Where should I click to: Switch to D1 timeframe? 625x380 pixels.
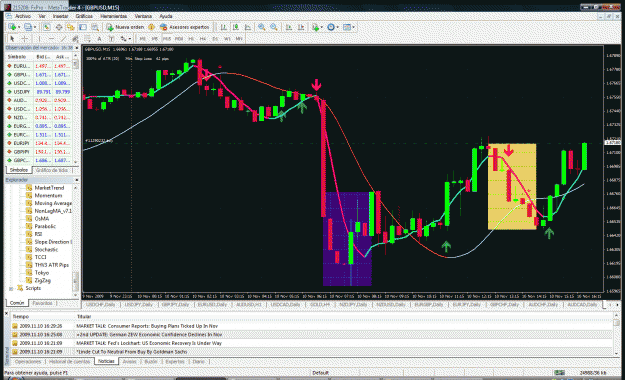coord(215,39)
